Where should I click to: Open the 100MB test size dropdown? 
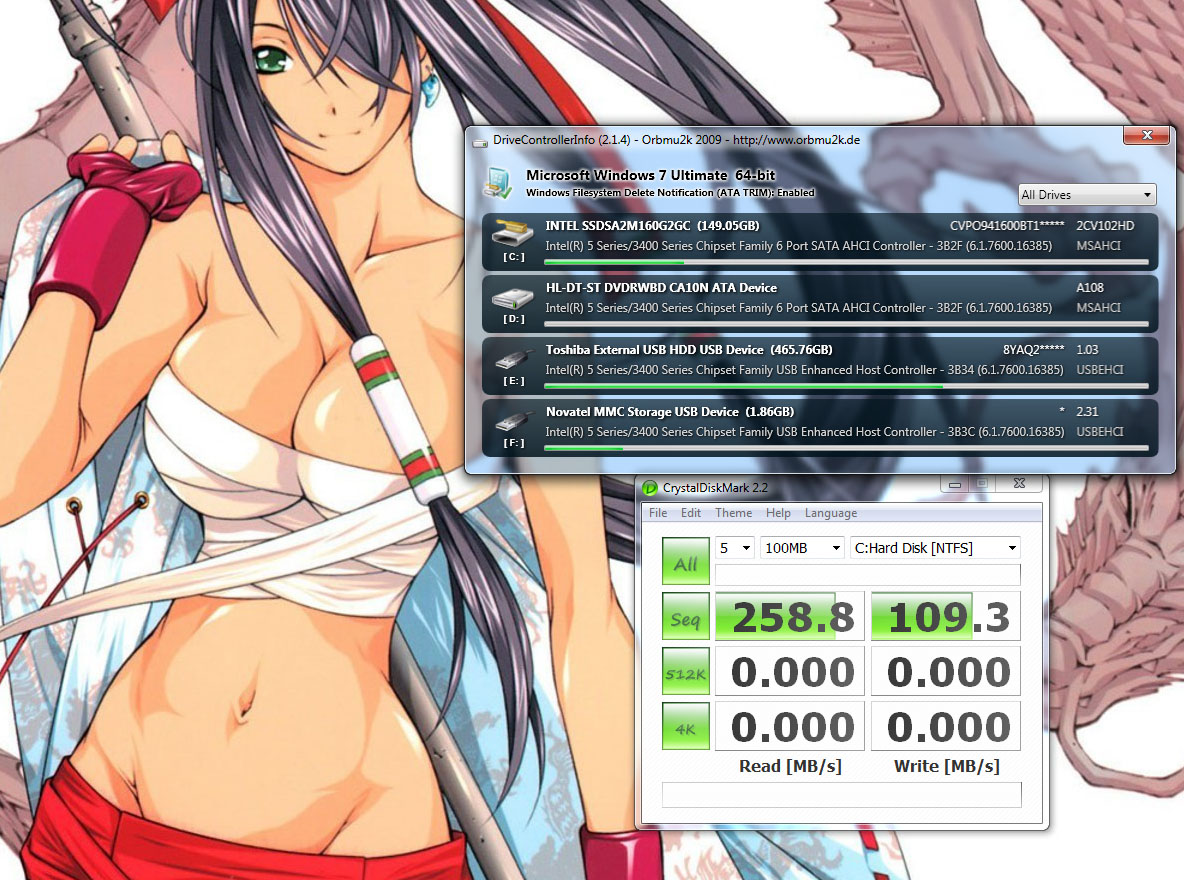pyautogui.click(x=802, y=548)
